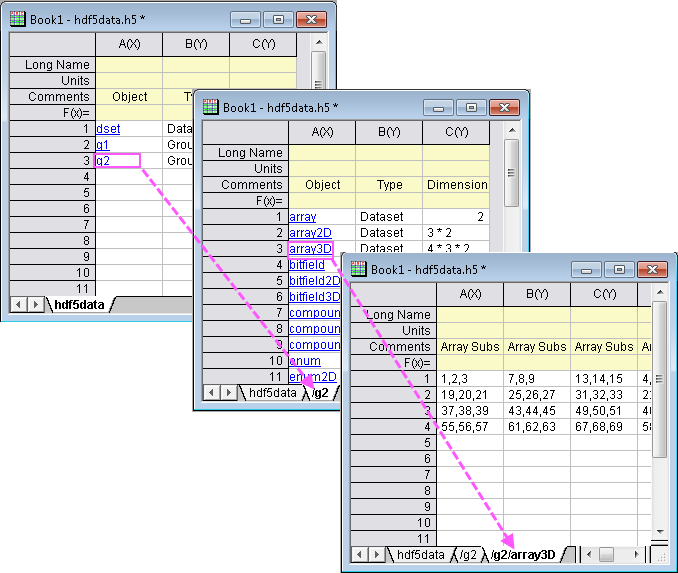The height and width of the screenshot is (573, 678).
Task: Click the previous sheet arrow in the rear window
Action: pyautogui.click(x=18, y=304)
